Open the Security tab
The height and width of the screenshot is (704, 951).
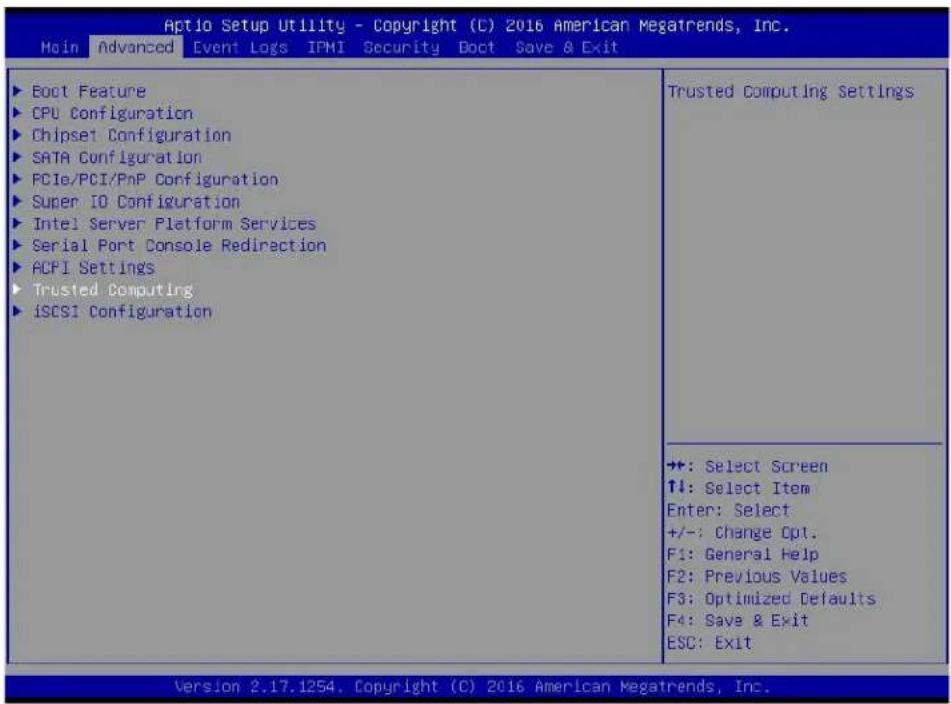click(401, 47)
